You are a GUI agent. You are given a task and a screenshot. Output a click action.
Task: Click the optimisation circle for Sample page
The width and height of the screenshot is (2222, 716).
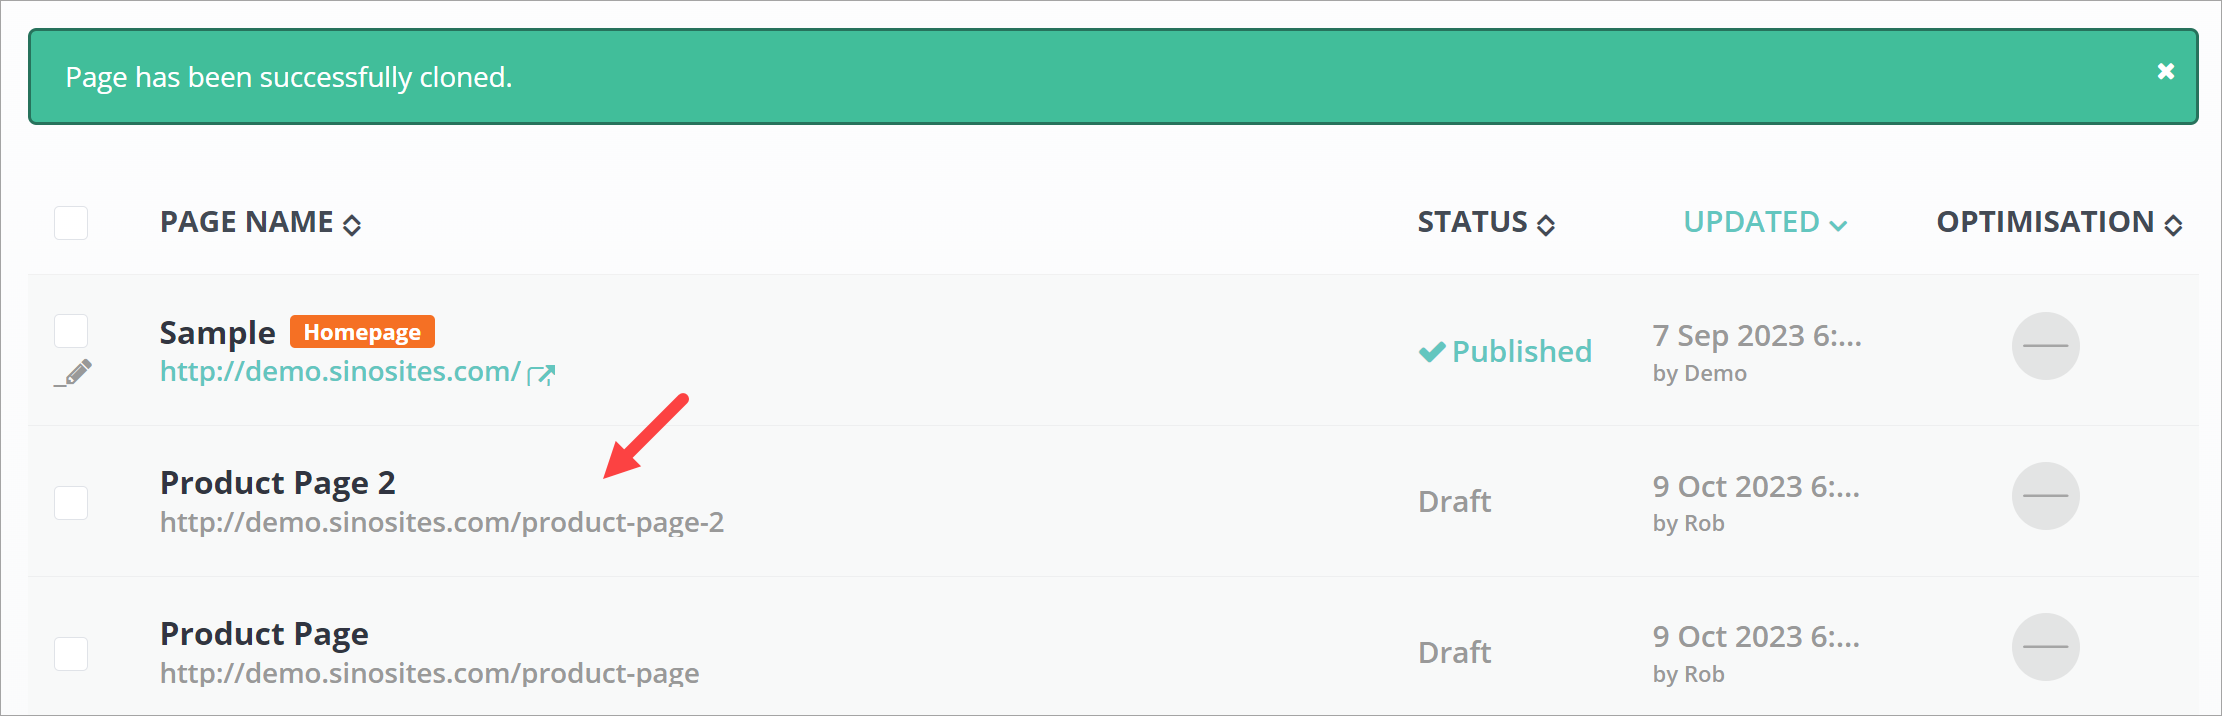tap(2045, 346)
